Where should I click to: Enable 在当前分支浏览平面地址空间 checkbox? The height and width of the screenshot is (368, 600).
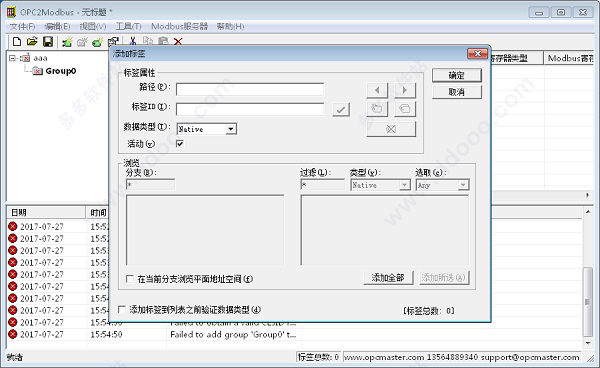click(130, 279)
